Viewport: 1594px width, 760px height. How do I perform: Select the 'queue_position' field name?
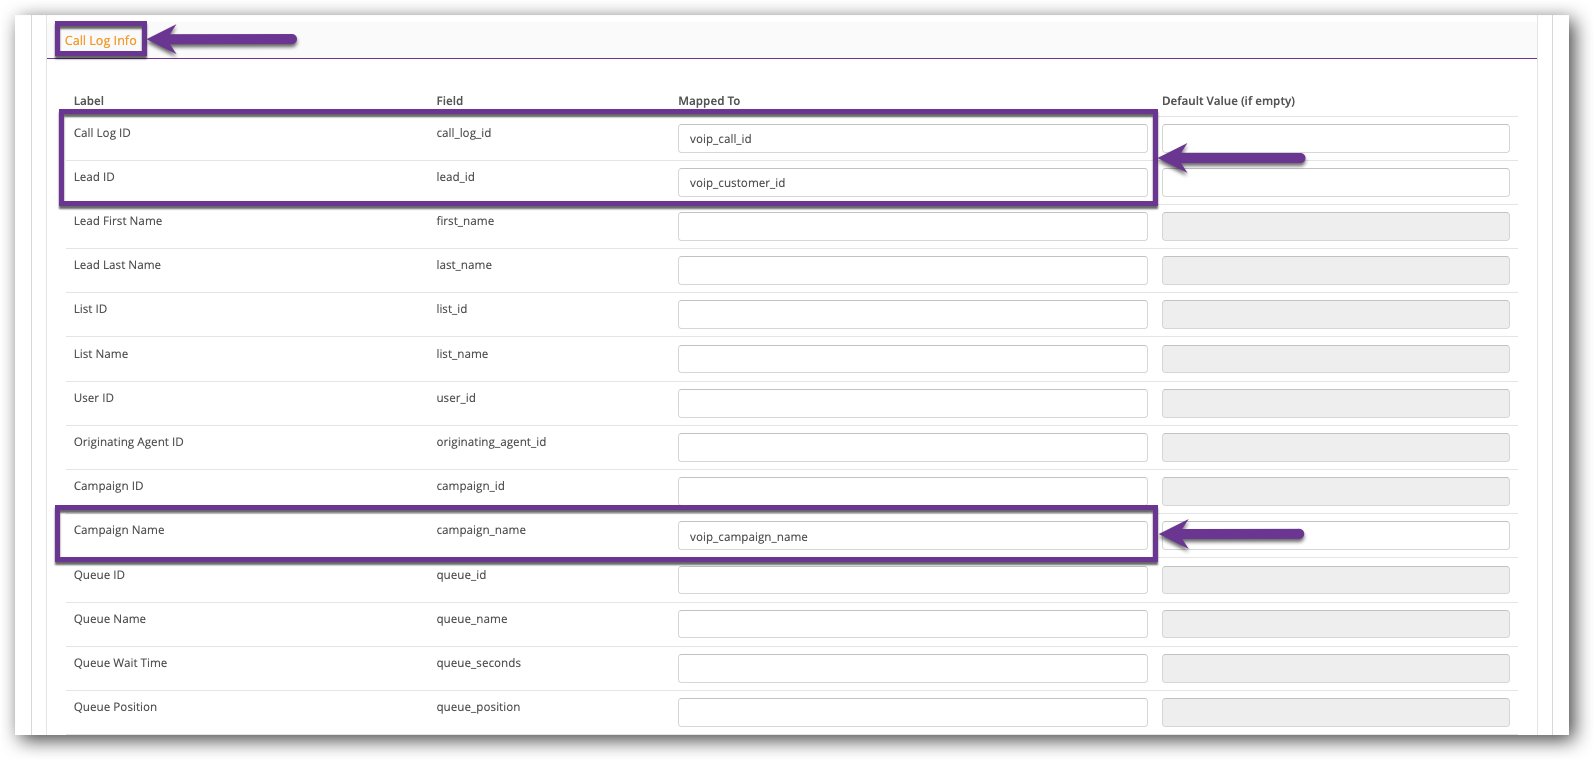click(478, 707)
